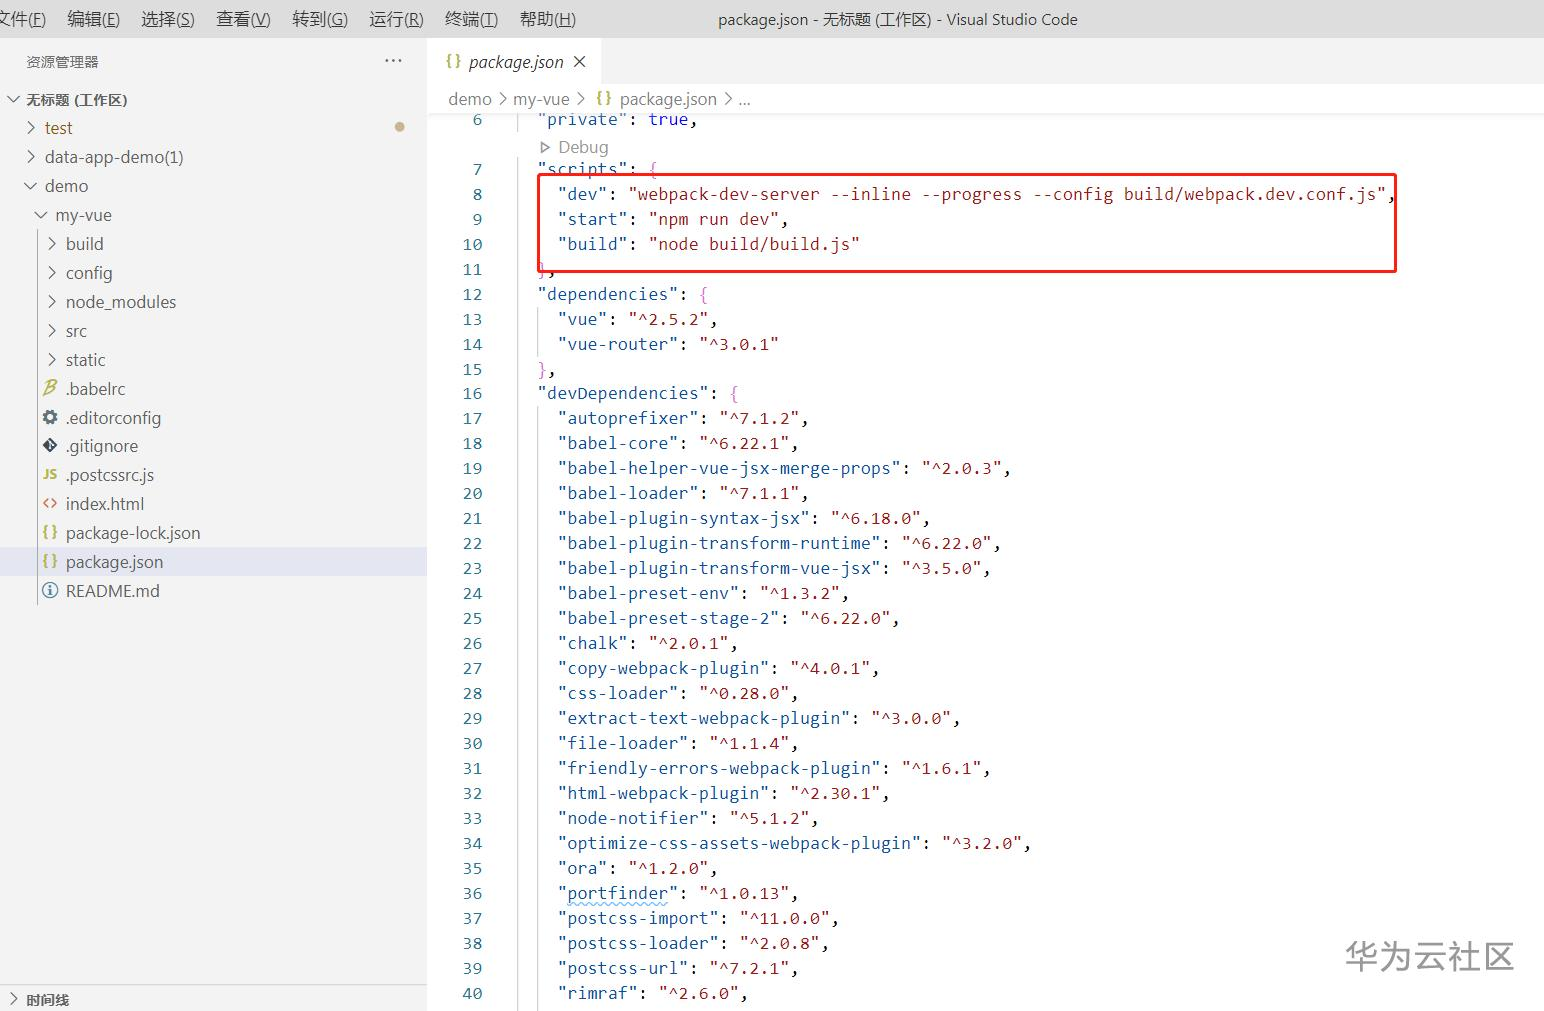
Task: Click line number 12 in the gutter
Action: click(x=472, y=294)
